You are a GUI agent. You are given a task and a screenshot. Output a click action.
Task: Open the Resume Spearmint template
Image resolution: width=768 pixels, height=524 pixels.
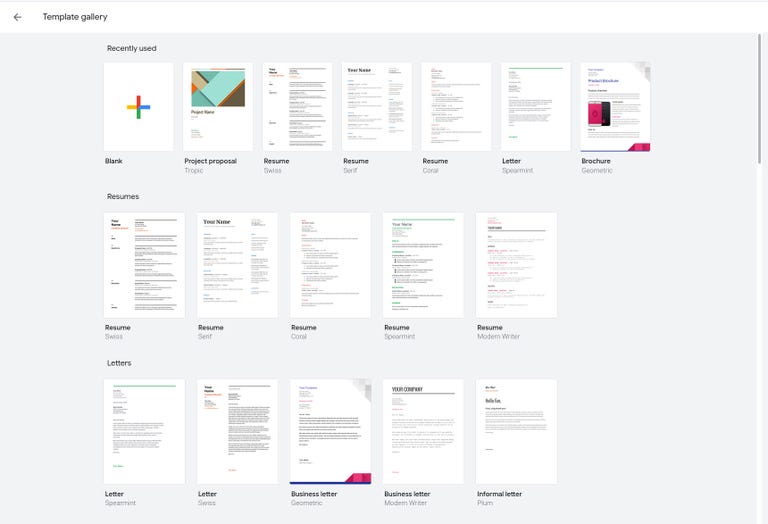click(423, 265)
